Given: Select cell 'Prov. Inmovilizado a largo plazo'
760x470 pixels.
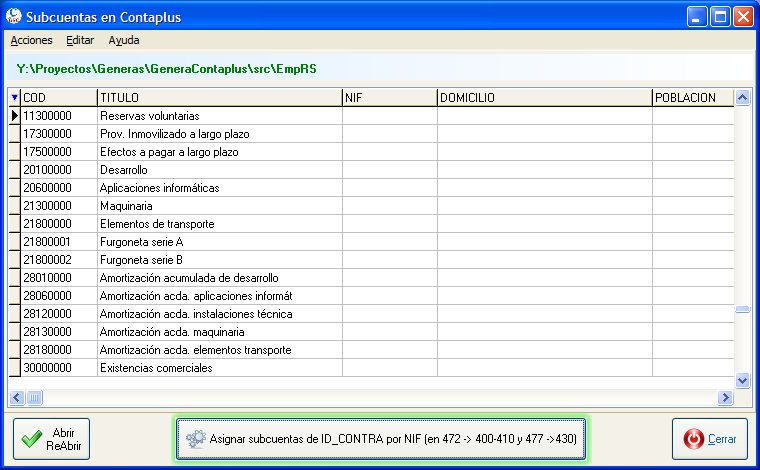Looking at the screenshot, I should 220,134.
